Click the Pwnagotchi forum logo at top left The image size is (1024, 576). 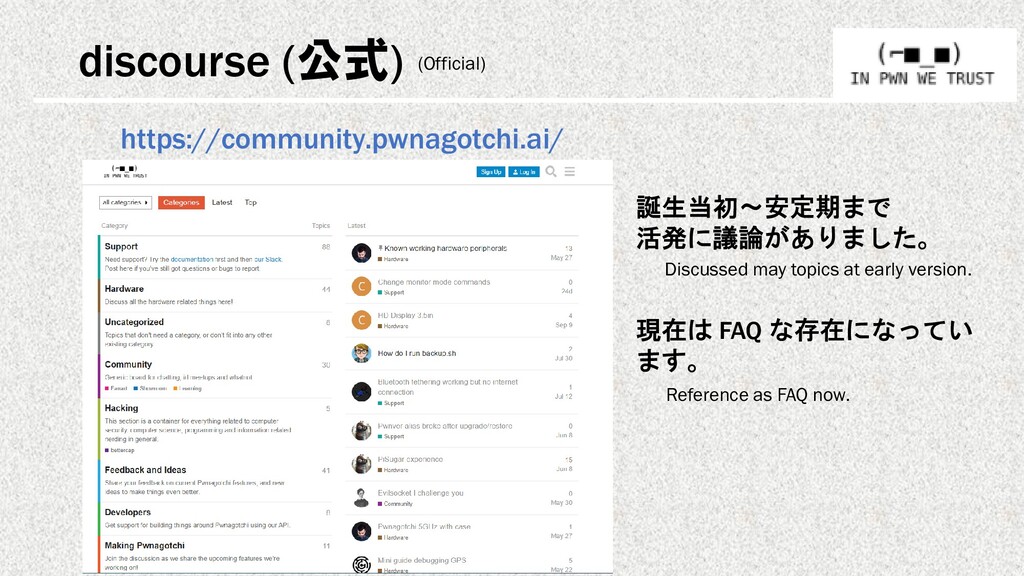125,172
